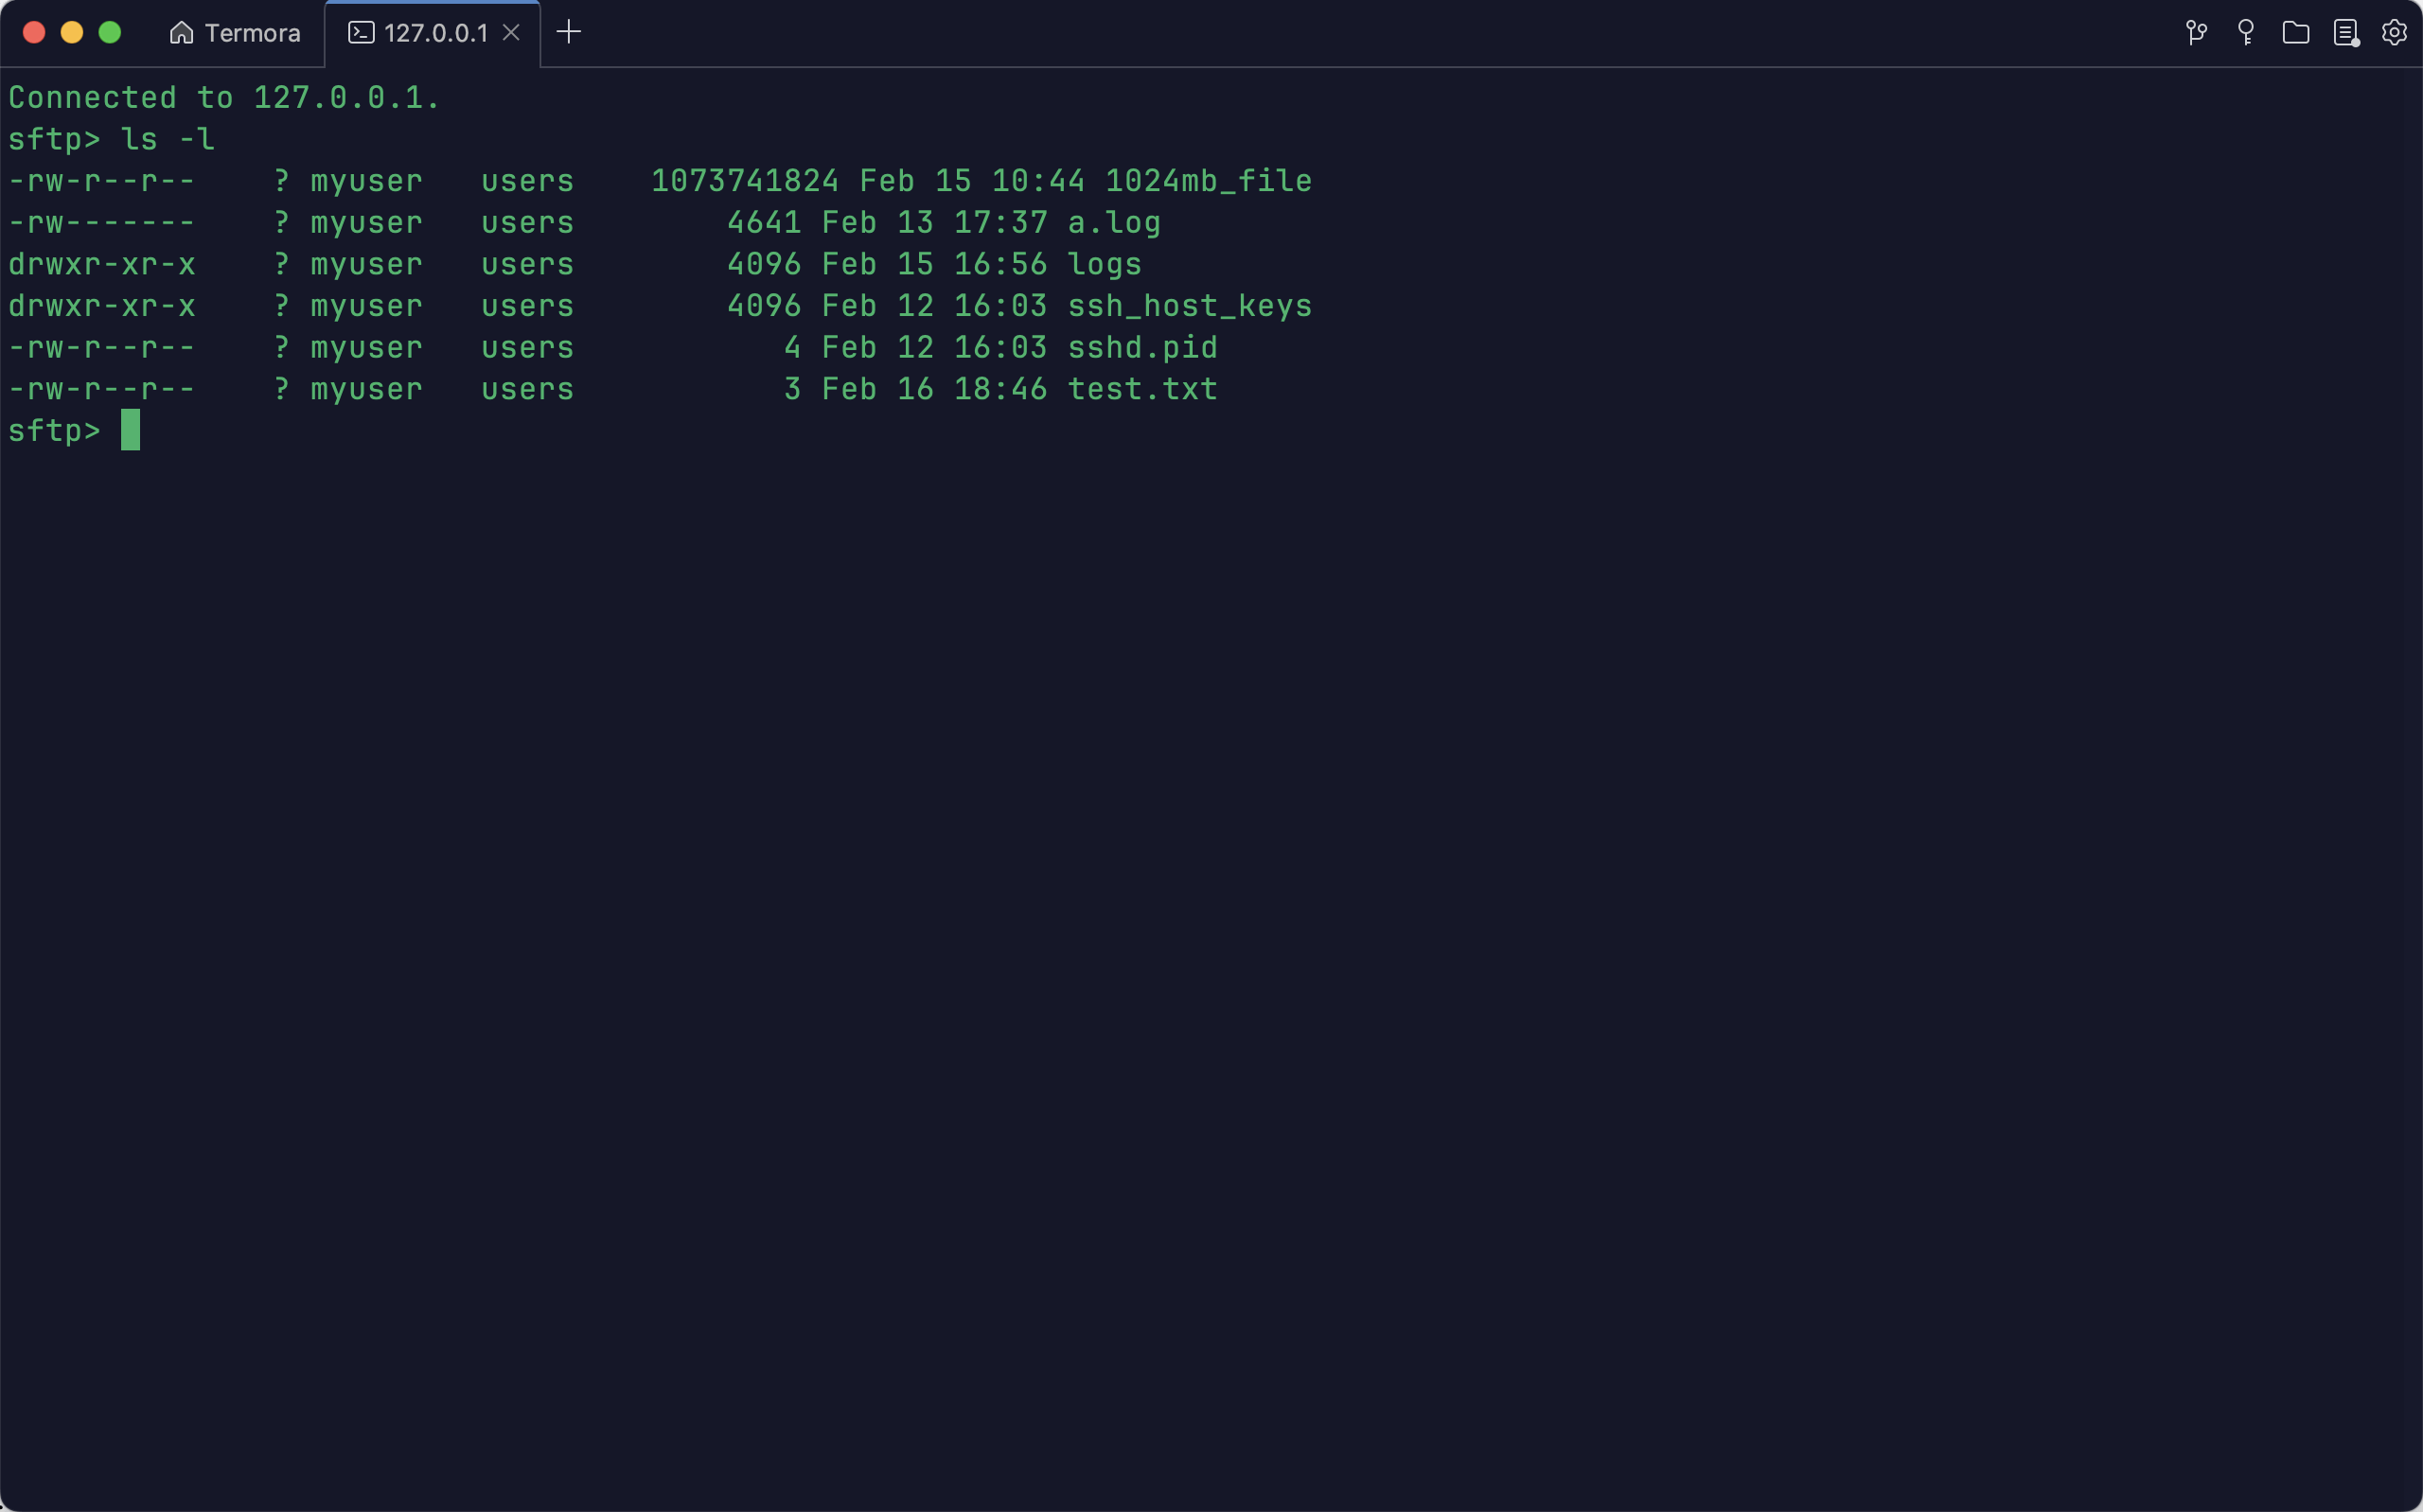Select the 127.0.0.1 terminal tab
Viewport: 2423px width, 1512px height.
[x=435, y=33]
